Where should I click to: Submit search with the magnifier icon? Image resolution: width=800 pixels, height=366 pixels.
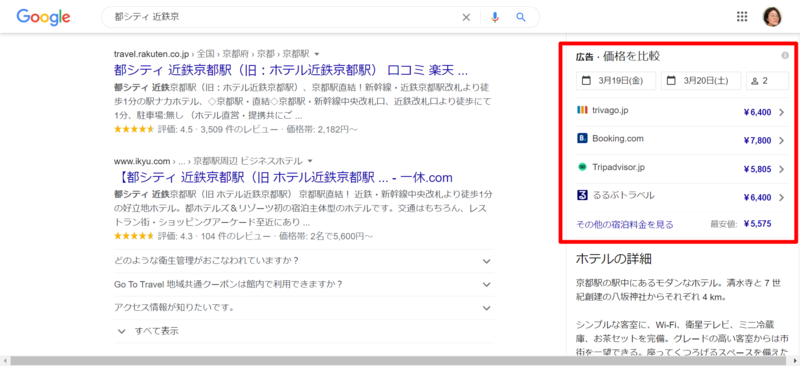tap(520, 17)
